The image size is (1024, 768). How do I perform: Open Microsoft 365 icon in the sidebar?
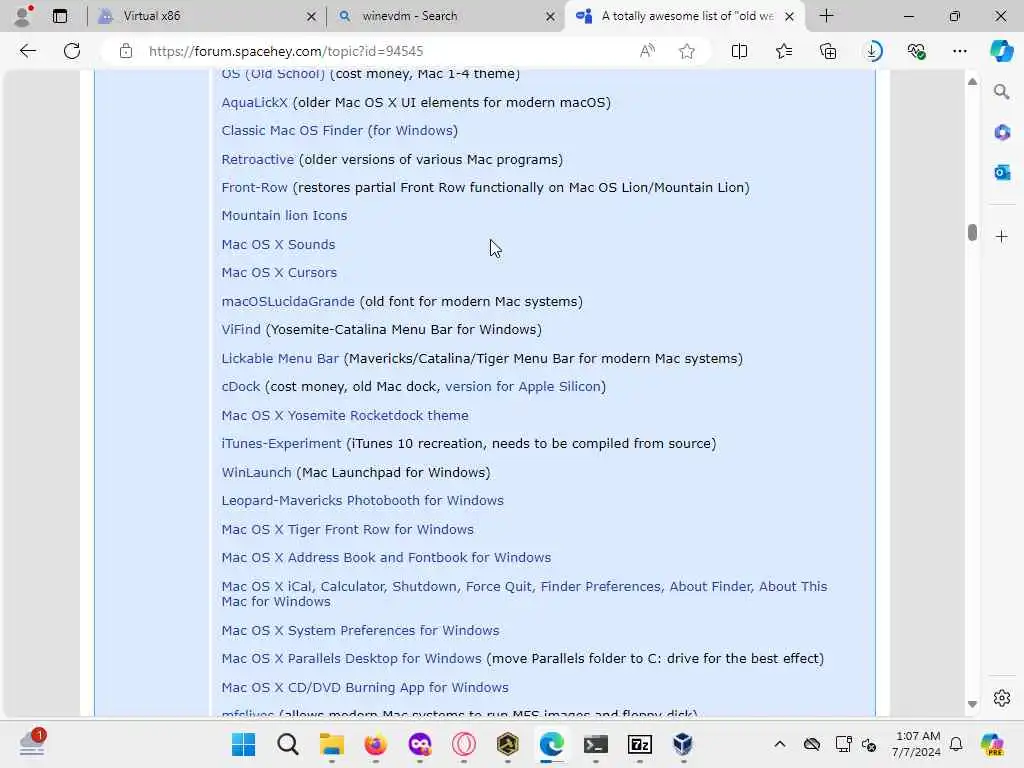click(x=1002, y=133)
